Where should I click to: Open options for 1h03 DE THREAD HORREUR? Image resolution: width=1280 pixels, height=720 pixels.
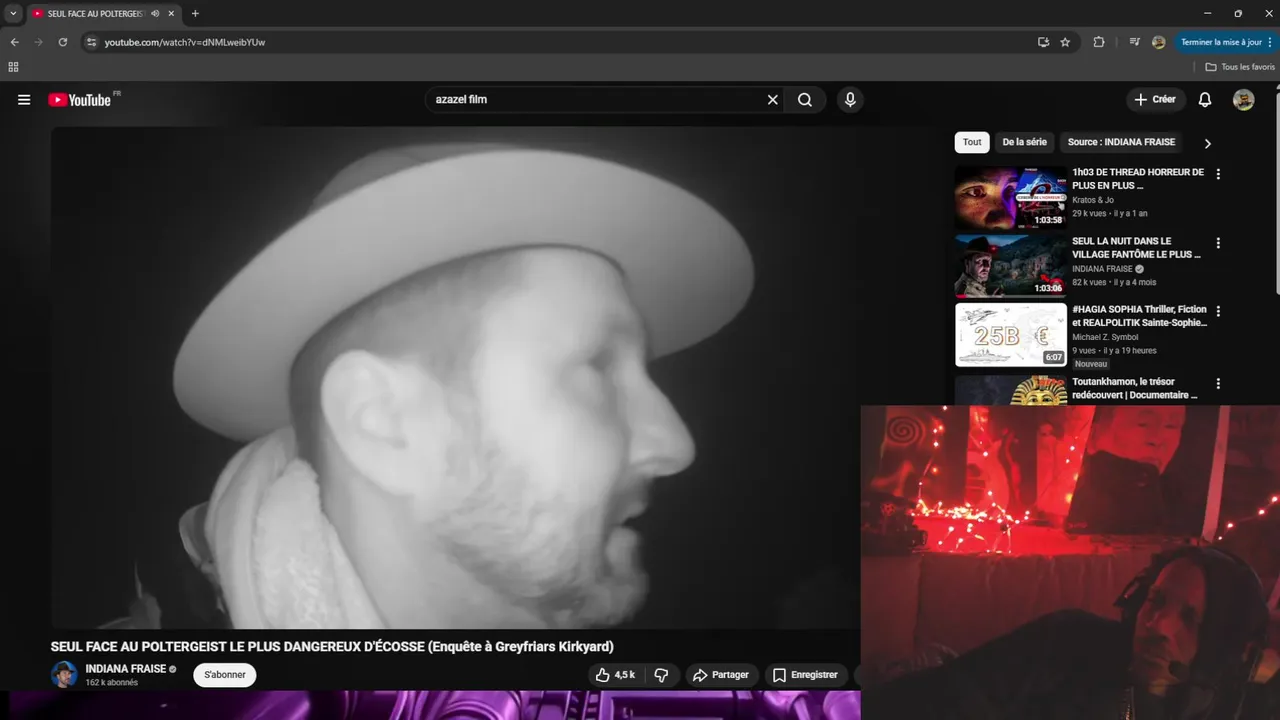tap(1218, 174)
